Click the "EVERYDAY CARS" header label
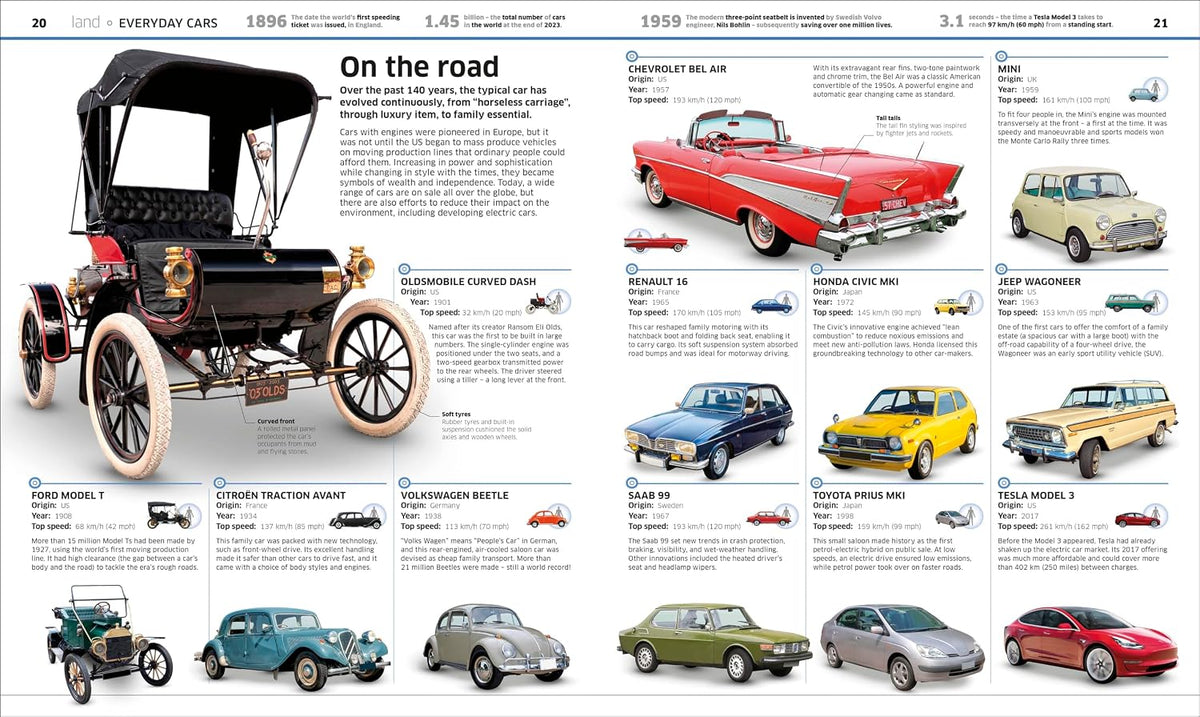Screen dimensions: 1200x717 click(168, 22)
